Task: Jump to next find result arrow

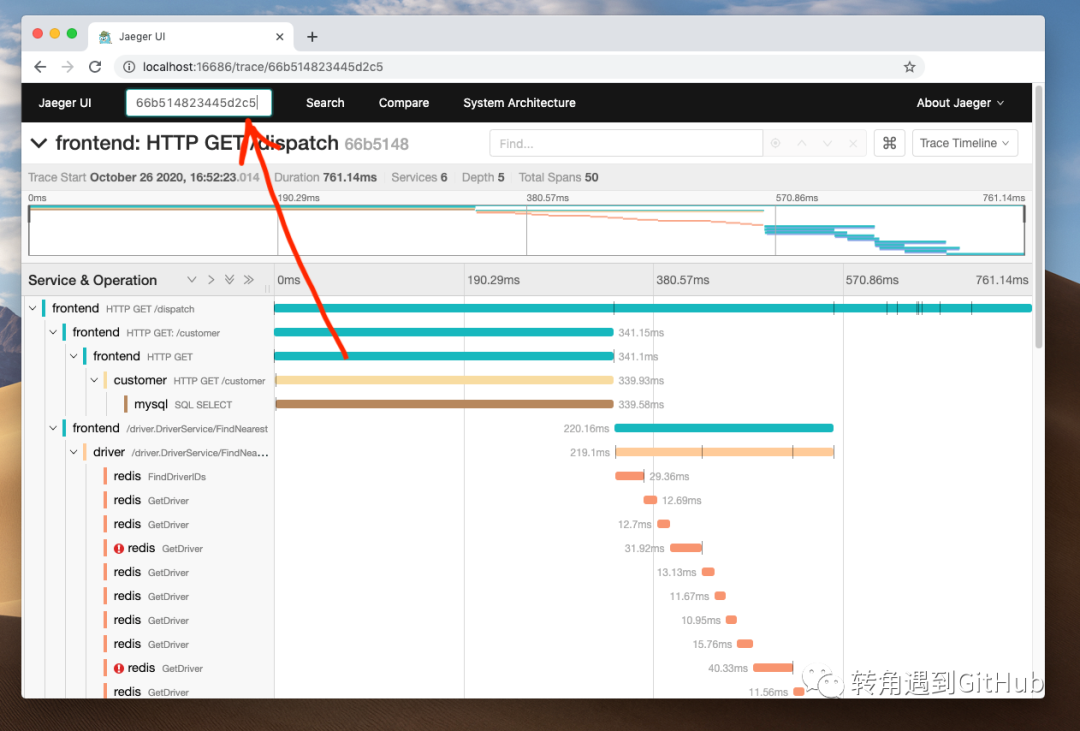Action: pyautogui.click(x=827, y=143)
